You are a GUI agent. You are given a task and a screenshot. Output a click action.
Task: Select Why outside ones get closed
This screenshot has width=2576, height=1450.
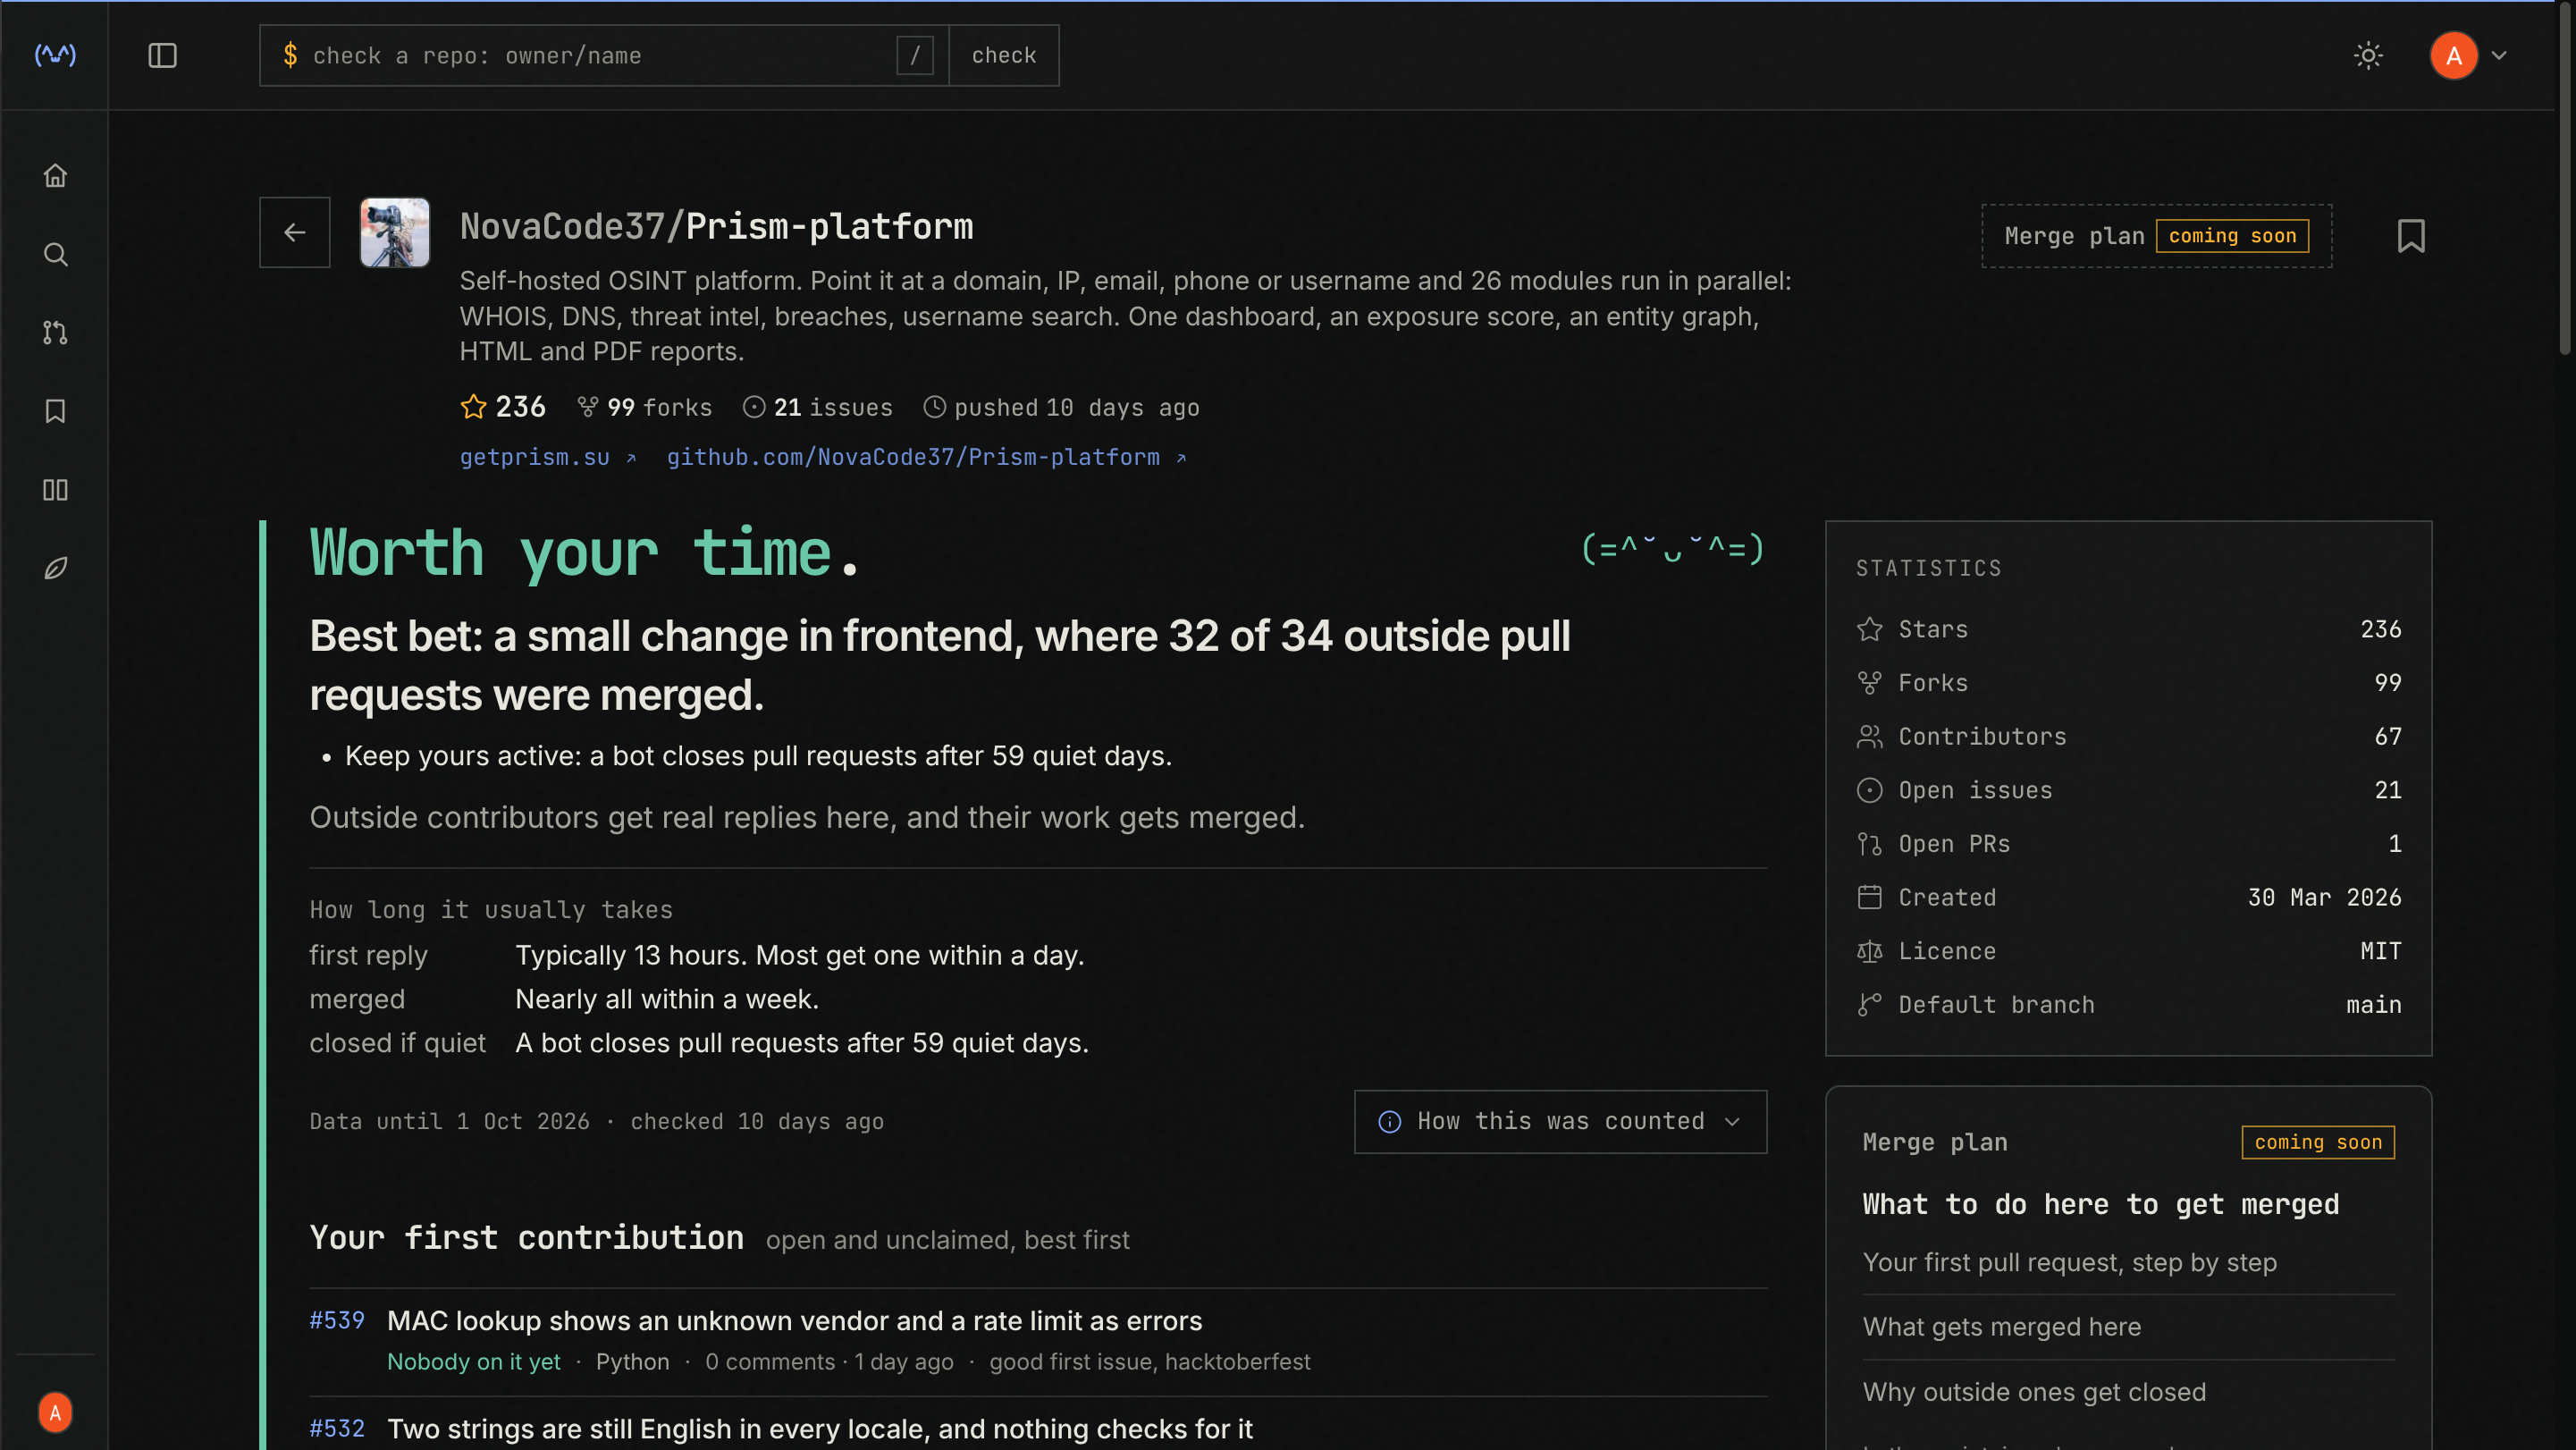click(x=2034, y=1392)
